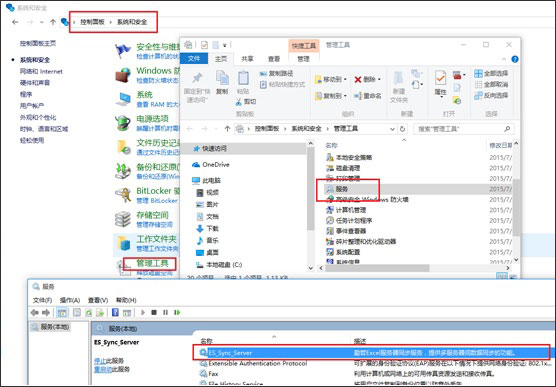
Task: Click the blue help question mark icon
Action: 515,59
